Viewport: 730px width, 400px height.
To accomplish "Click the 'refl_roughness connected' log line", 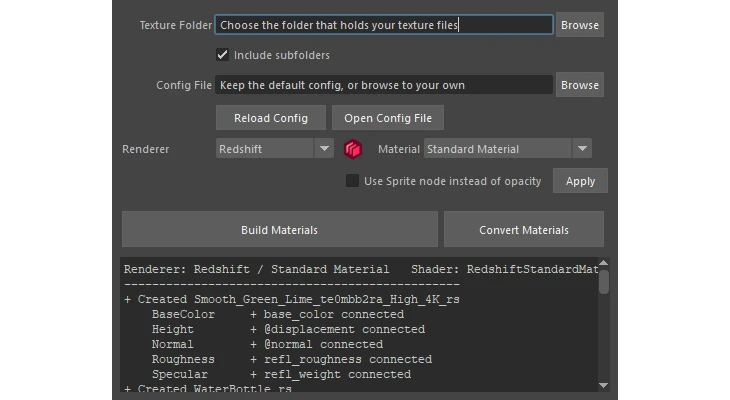I will point(341,359).
